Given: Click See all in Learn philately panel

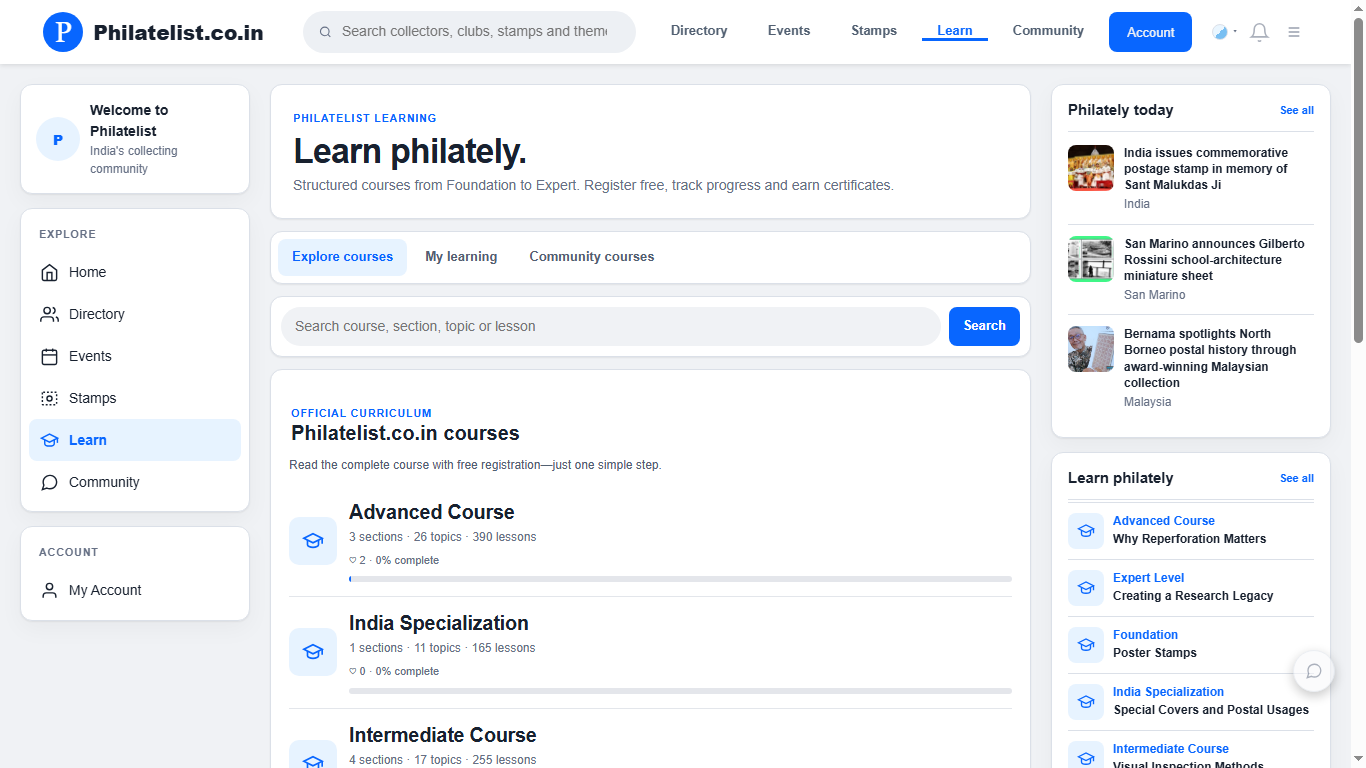Looking at the screenshot, I should [1297, 478].
